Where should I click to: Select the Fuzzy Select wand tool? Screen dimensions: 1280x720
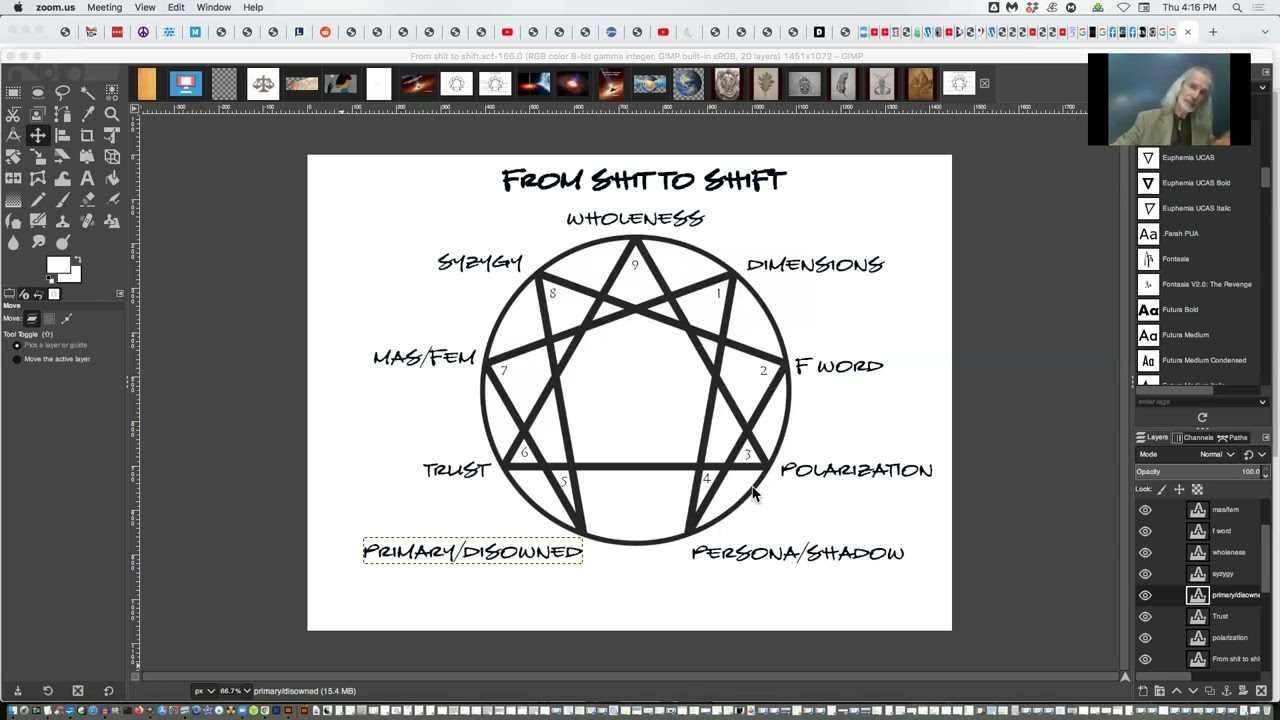(x=87, y=92)
